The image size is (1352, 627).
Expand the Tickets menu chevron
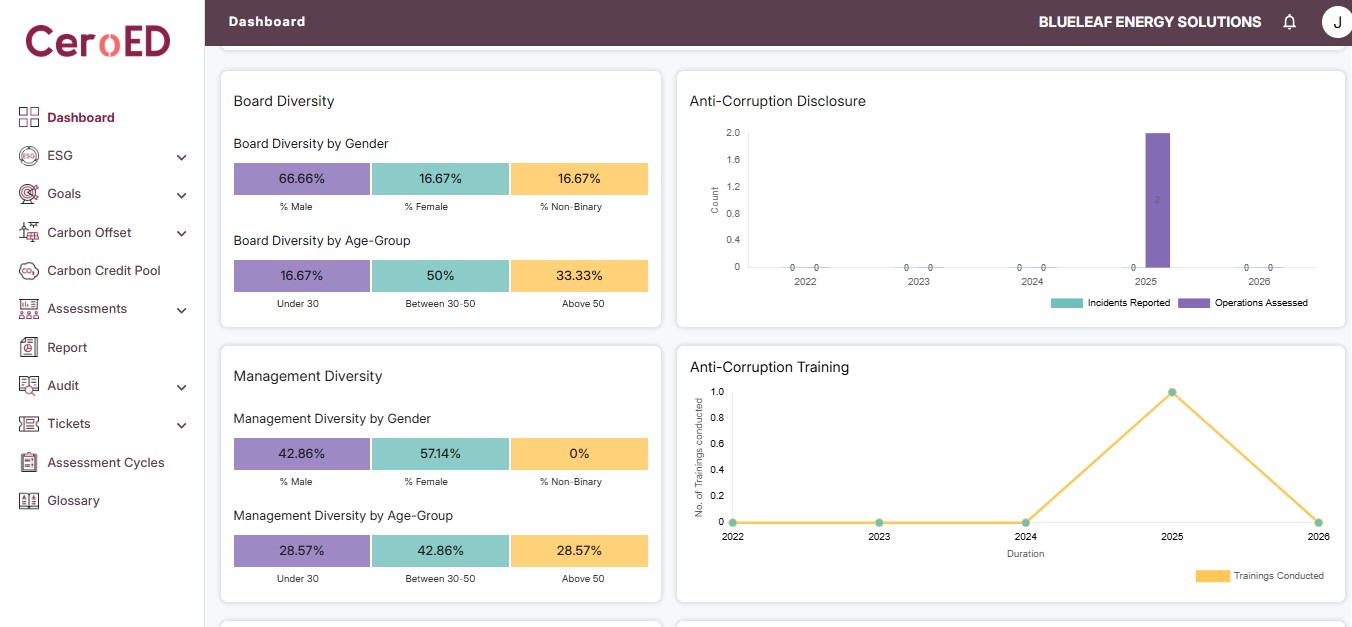coord(181,425)
